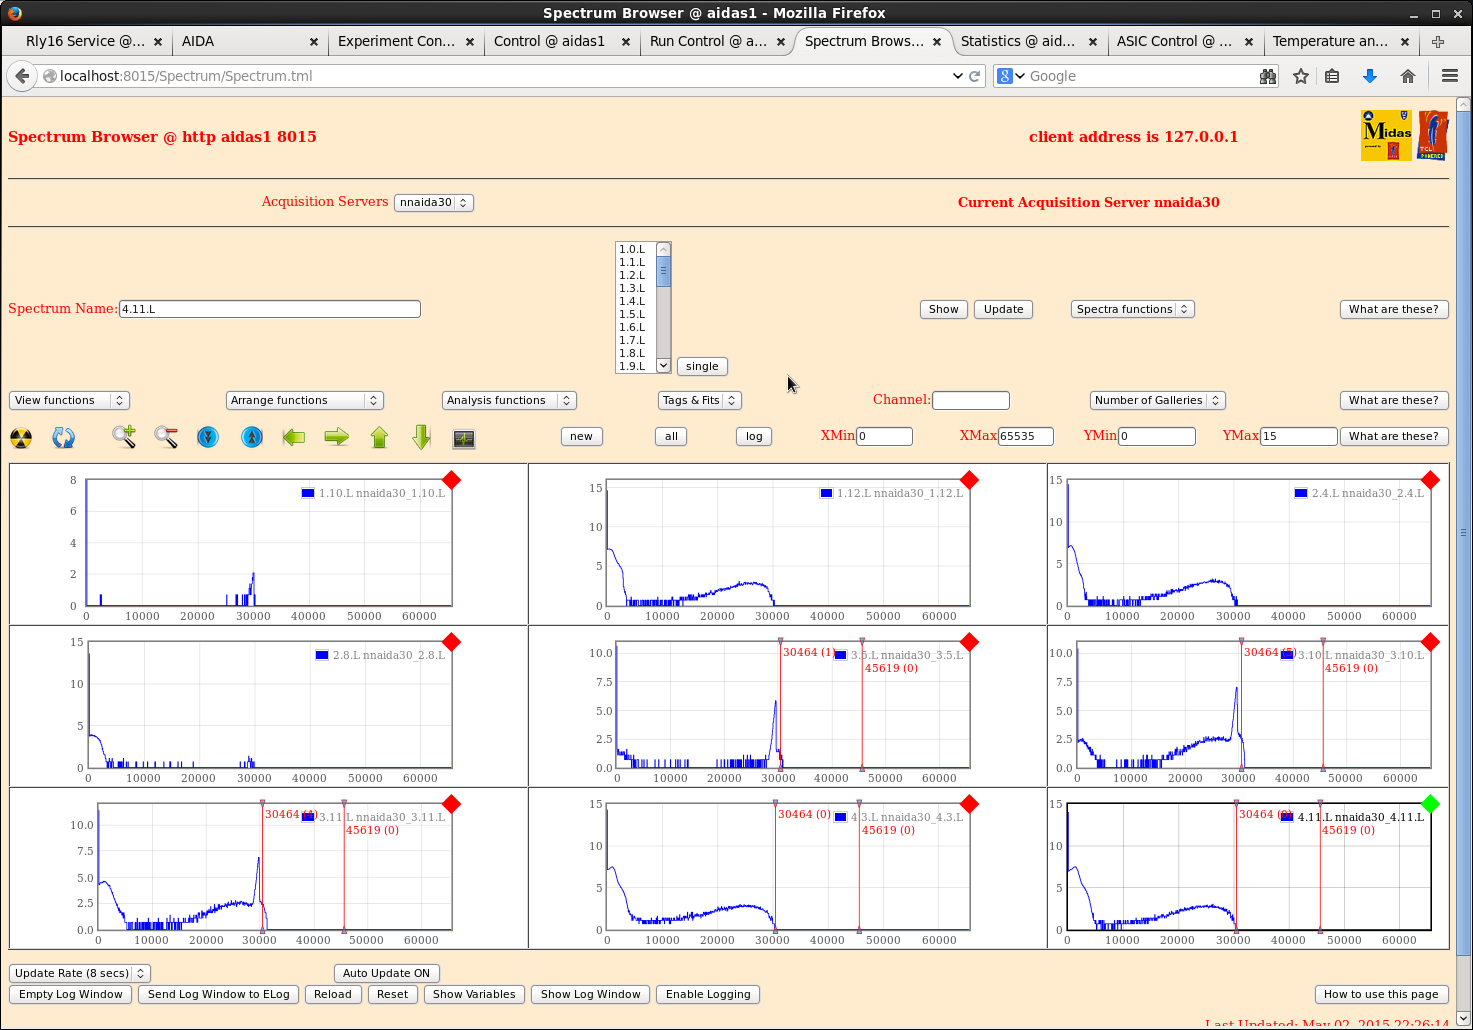Viewport: 1473px width, 1030px height.
Task: Click the blue legend swatch for 2.8.L
Action: click(322, 655)
